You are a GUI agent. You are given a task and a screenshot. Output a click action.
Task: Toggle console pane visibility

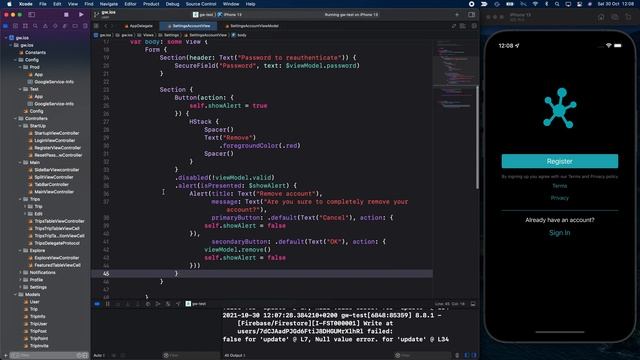coord(474,356)
